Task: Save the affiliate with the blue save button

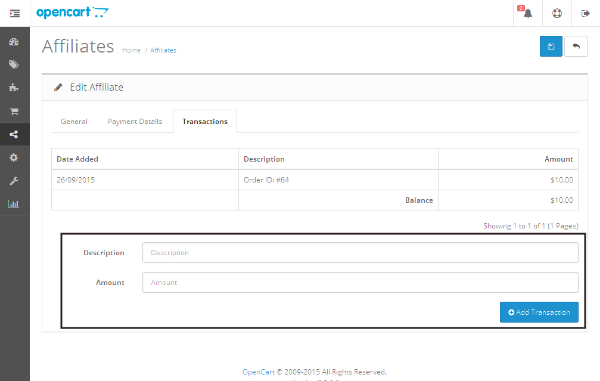Action: point(551,46)
